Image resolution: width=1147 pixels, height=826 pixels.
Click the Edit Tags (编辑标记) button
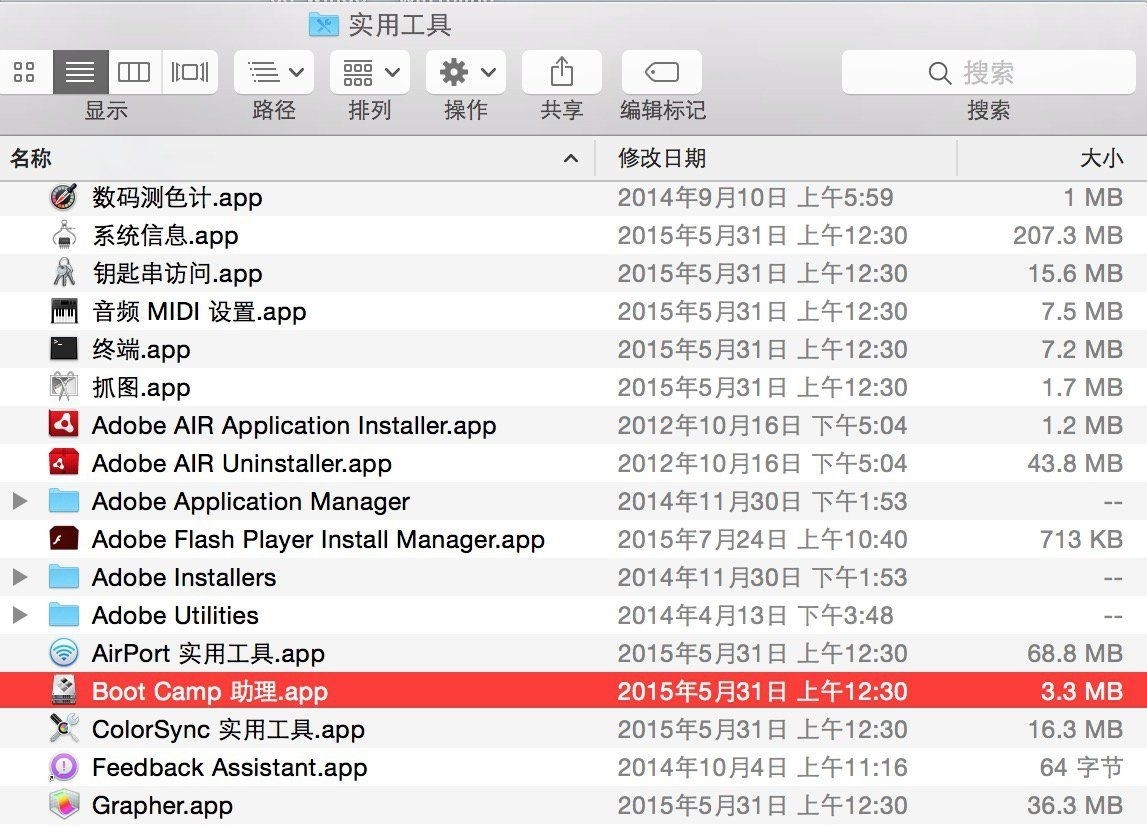pos(661,72)
